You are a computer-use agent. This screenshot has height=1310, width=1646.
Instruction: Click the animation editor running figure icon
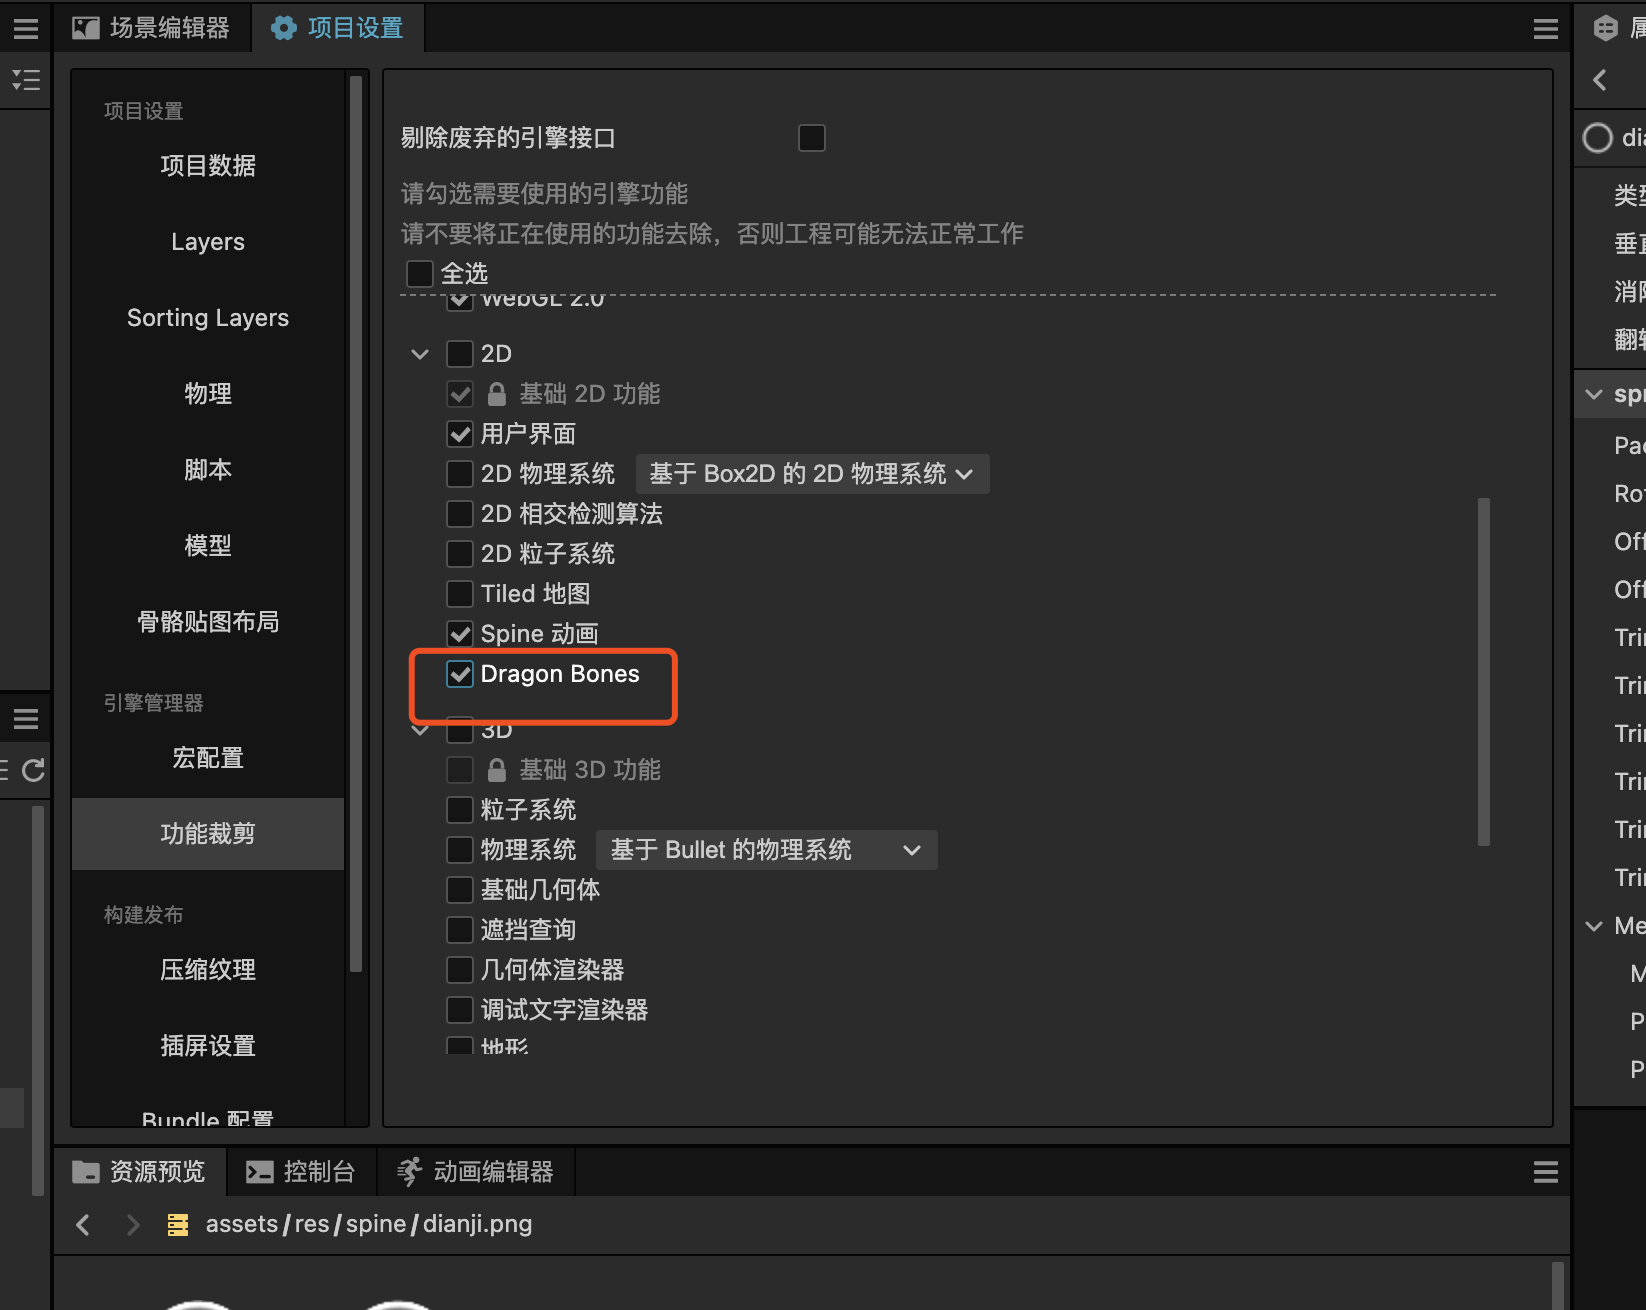coord(409,1172)
